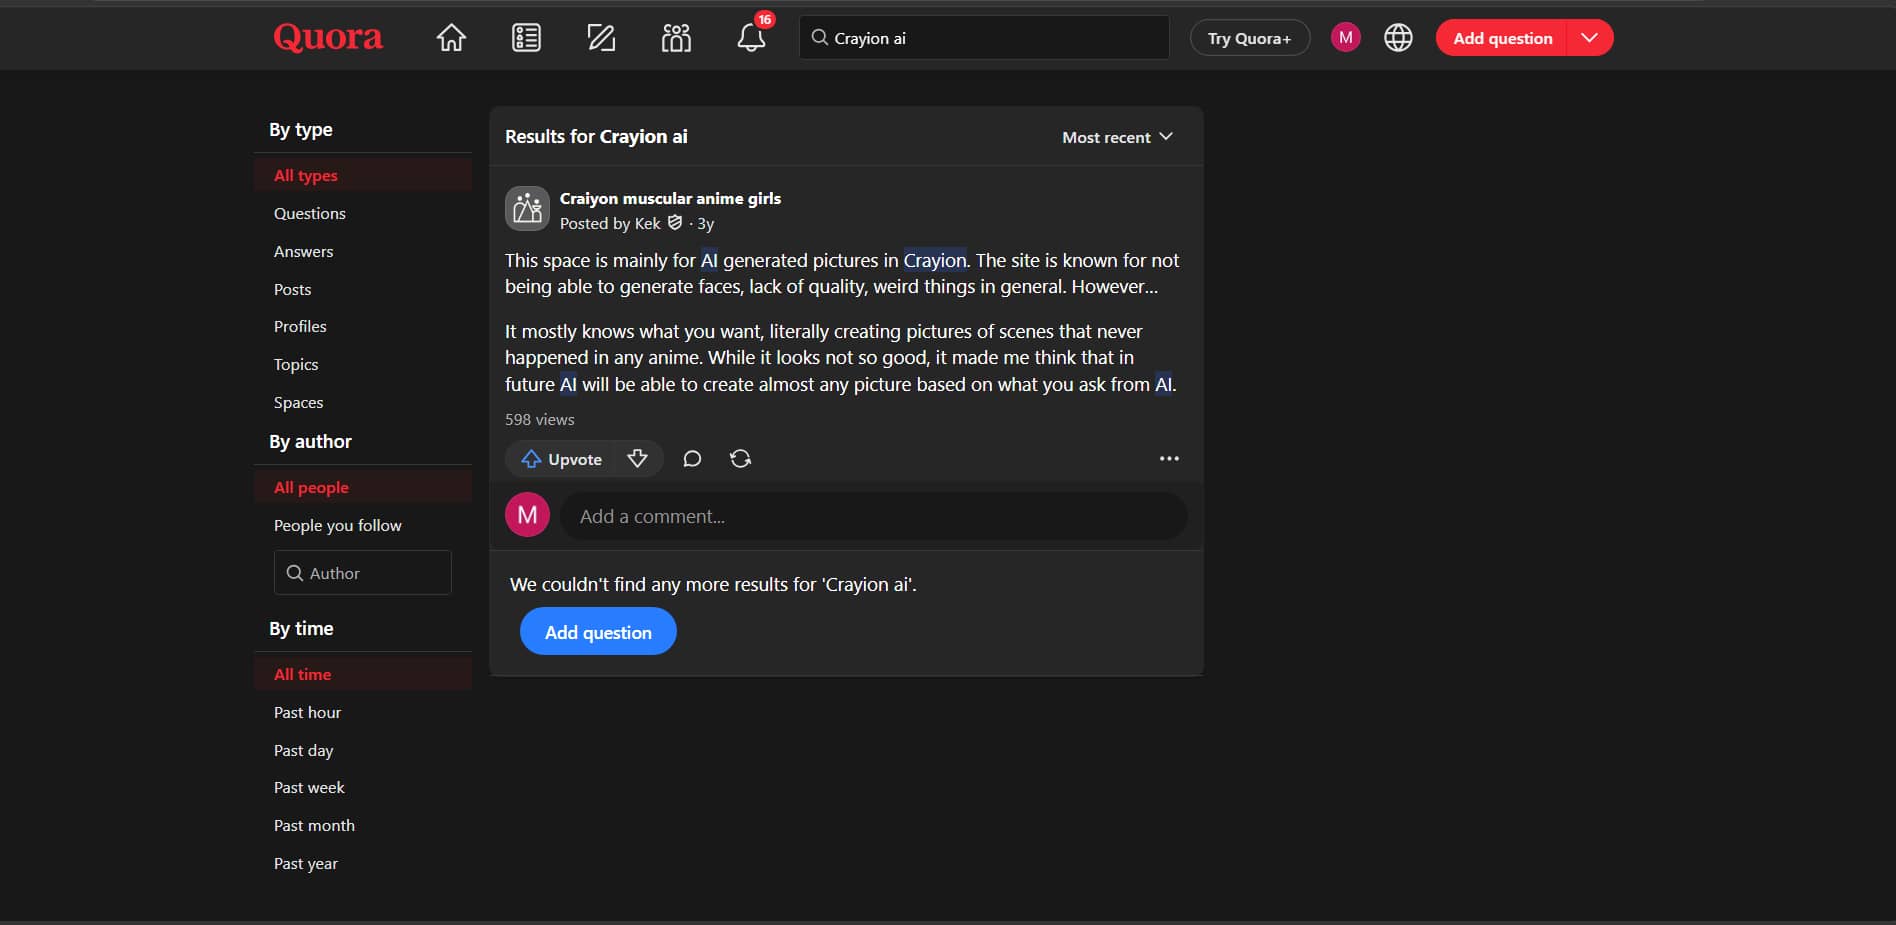
Task: Filter results to Past week
Action: pyautogui.click(x=309, y=787)
